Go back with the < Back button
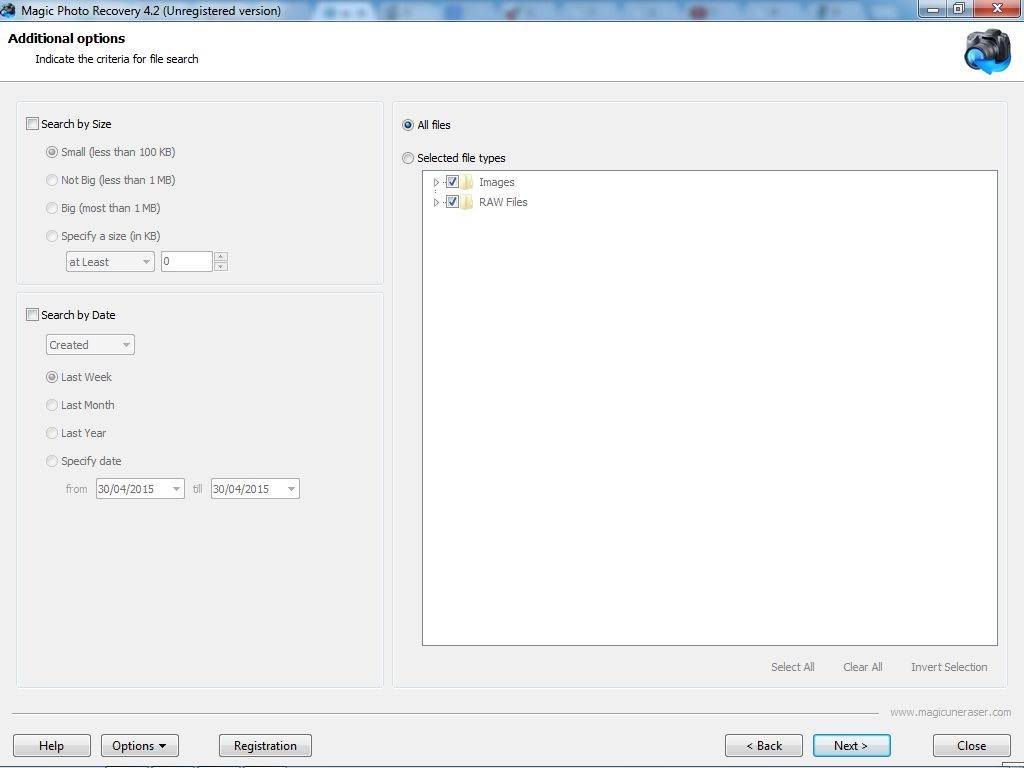 (x=763, y=746)
